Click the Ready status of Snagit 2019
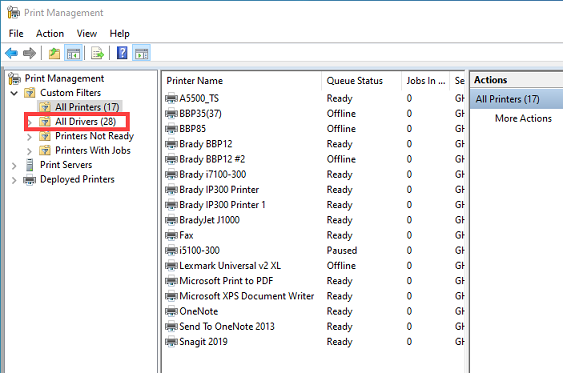The image size is (563, 373). (x=339, y=342)
